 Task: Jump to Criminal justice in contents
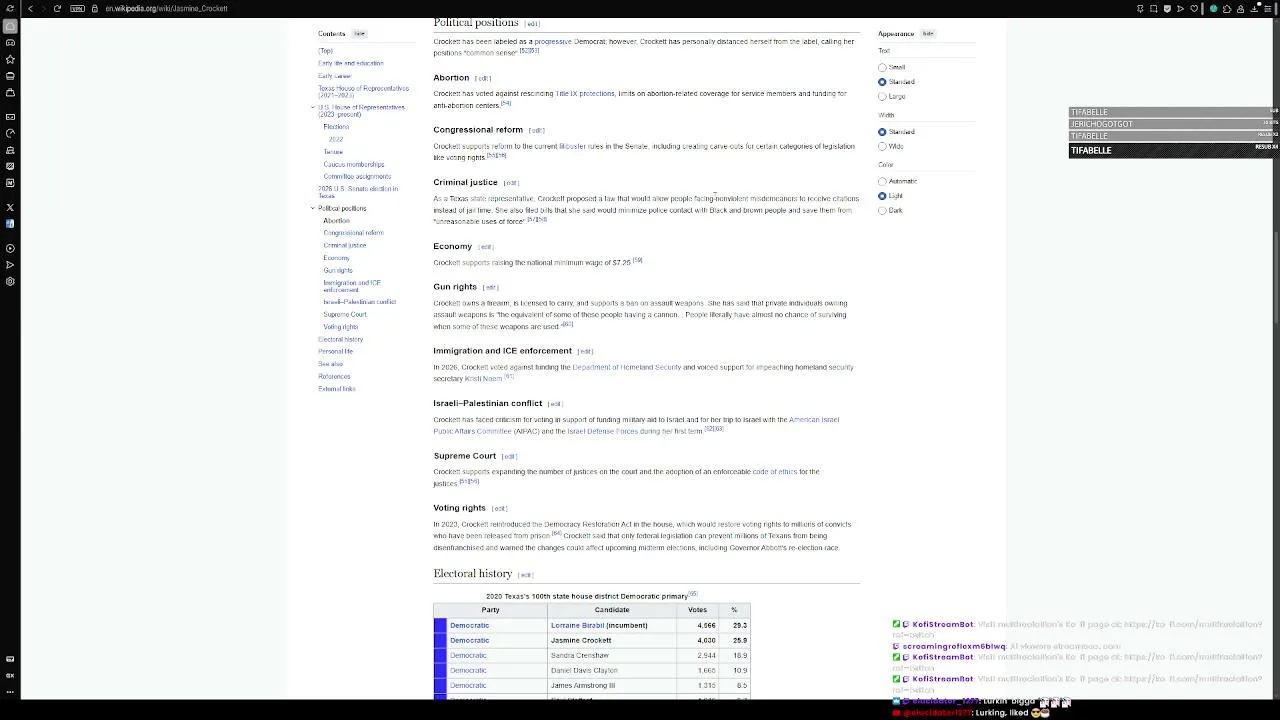345,245
